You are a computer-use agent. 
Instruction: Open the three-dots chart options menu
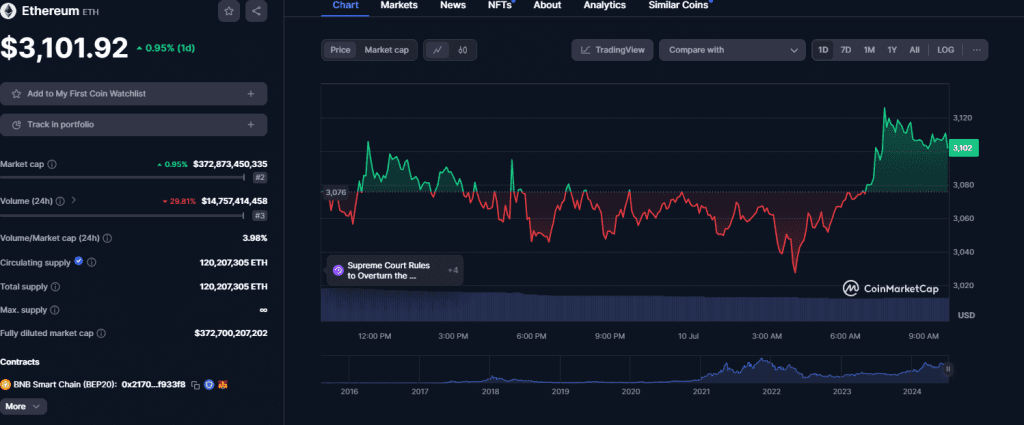pos(976,50)
